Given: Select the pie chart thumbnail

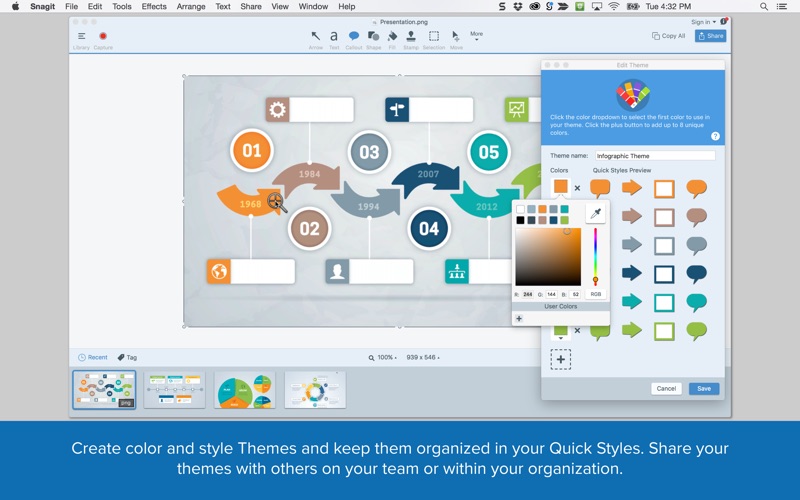Looking at the screenshot, I should tap(245, 390).
